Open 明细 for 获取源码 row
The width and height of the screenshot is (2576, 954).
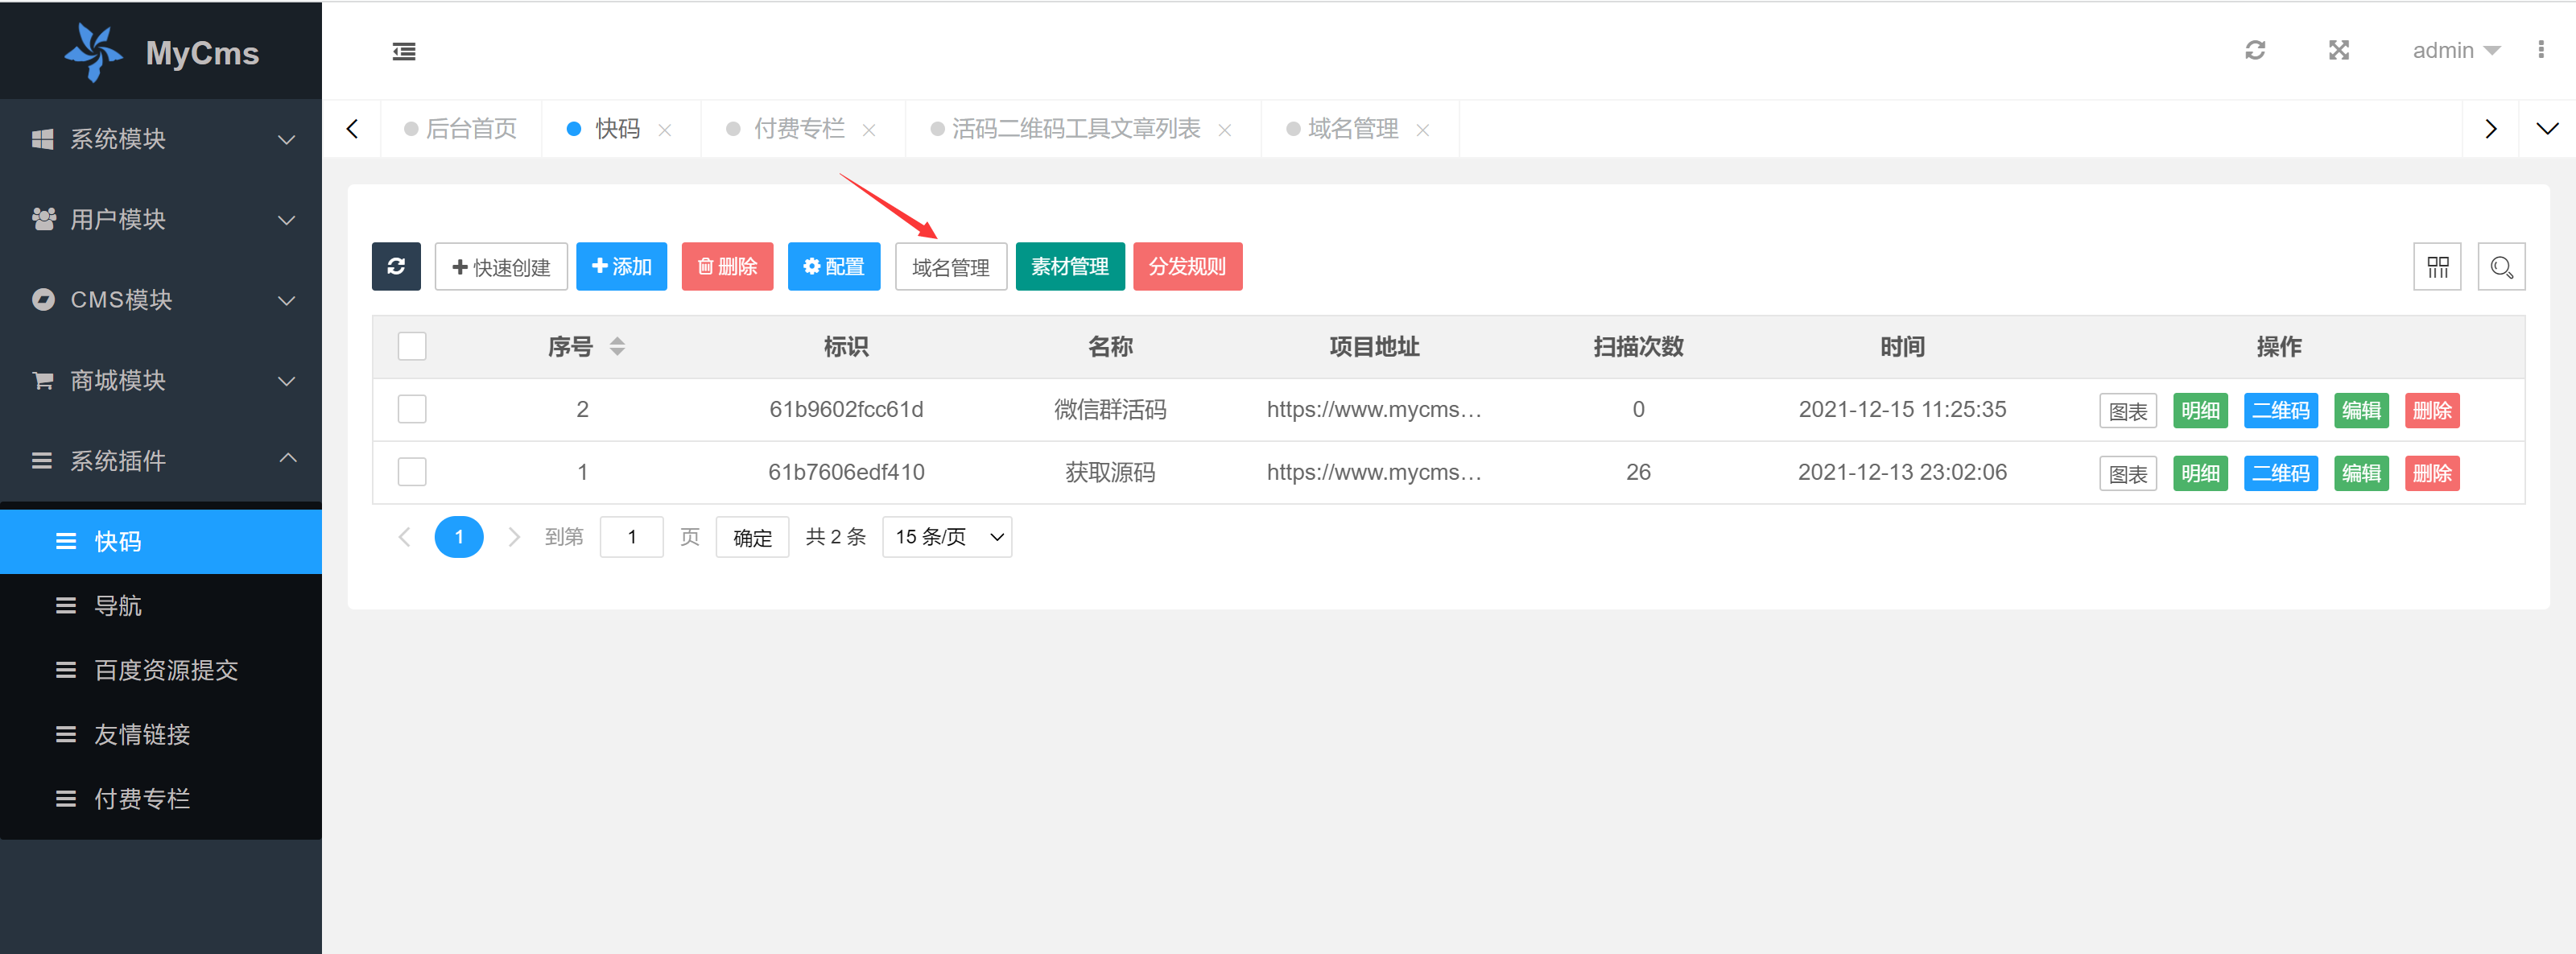point(2200,473)
